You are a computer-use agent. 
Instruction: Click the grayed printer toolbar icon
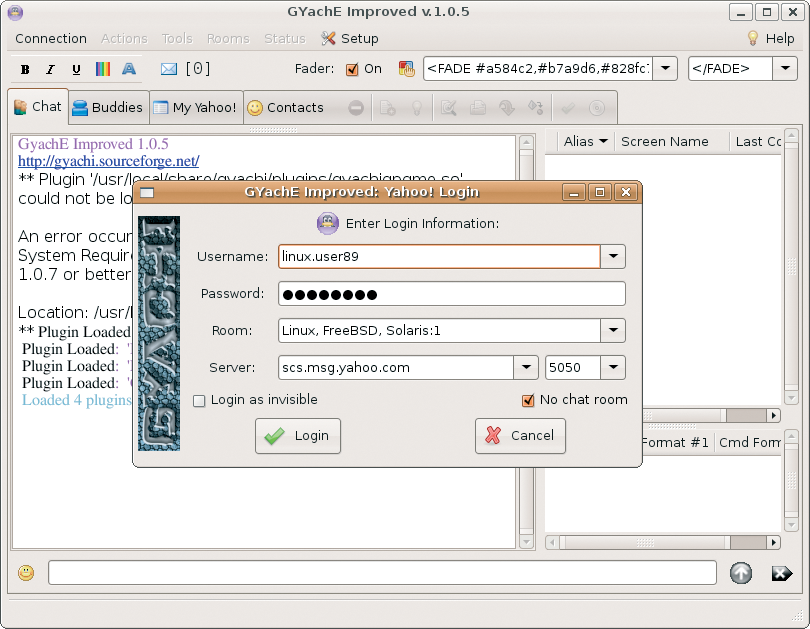point(478,108)
